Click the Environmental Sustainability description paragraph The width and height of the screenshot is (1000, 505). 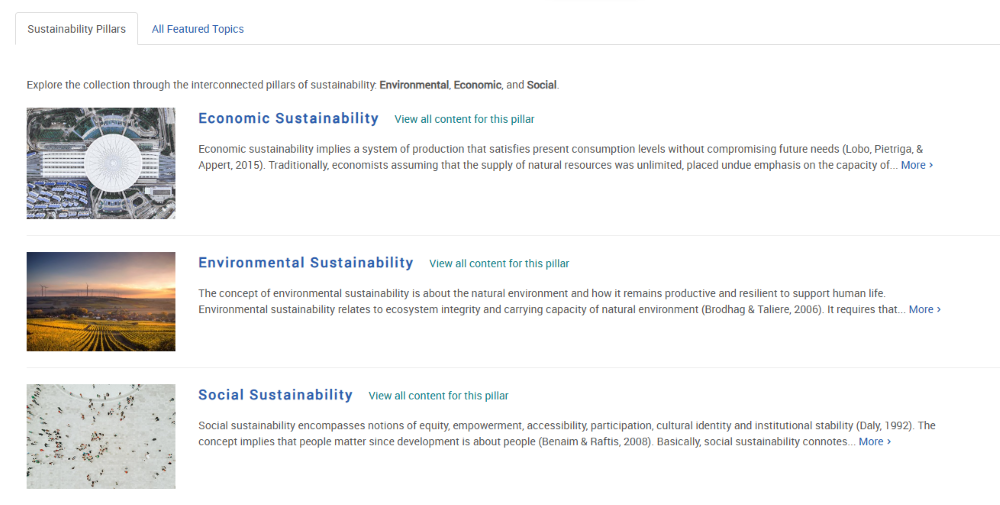coord(570,301)
